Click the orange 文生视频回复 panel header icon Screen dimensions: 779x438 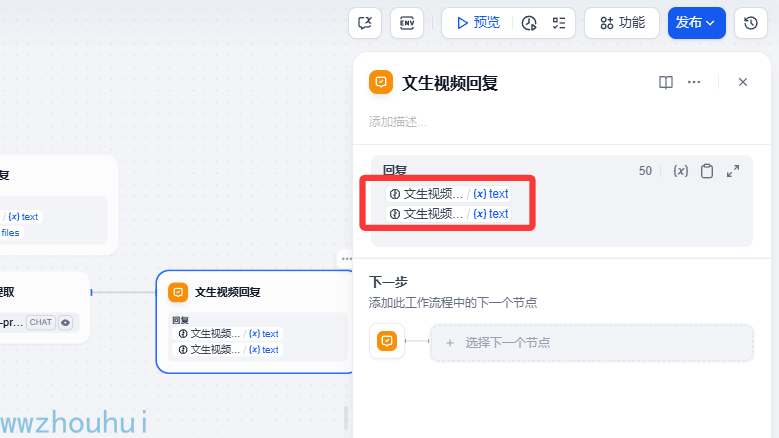(381, 82)
